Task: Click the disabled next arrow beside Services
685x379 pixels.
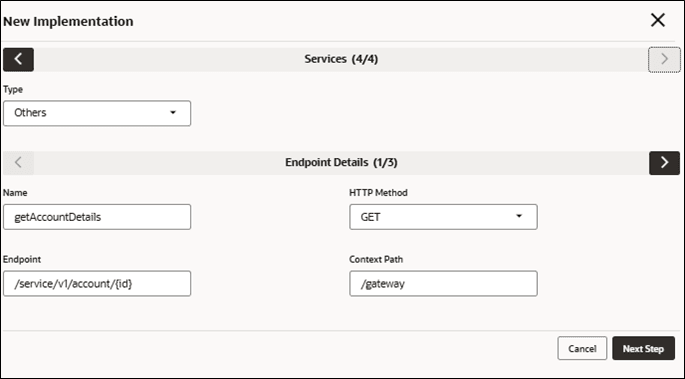Action: [x=664, y=59]
